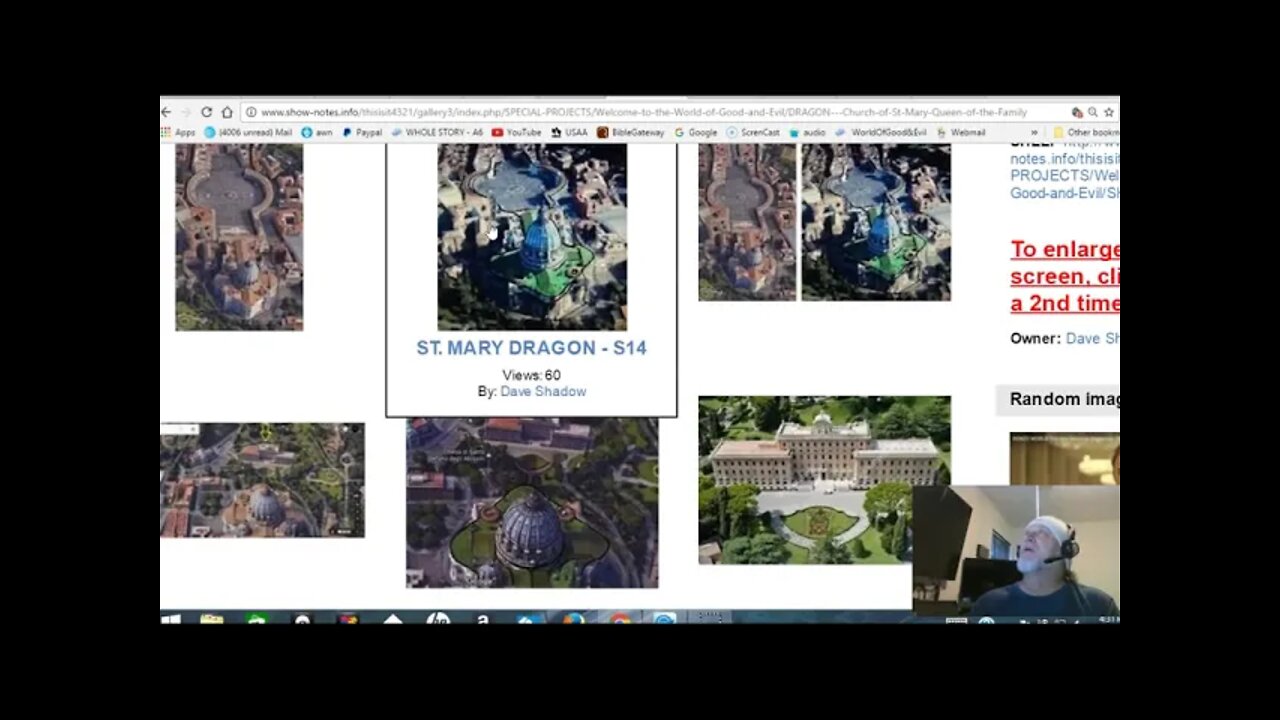The height and width of the screenshot is (720, 1280).
Task: Open Firefox from the taskbar
Action: [574, 619]
